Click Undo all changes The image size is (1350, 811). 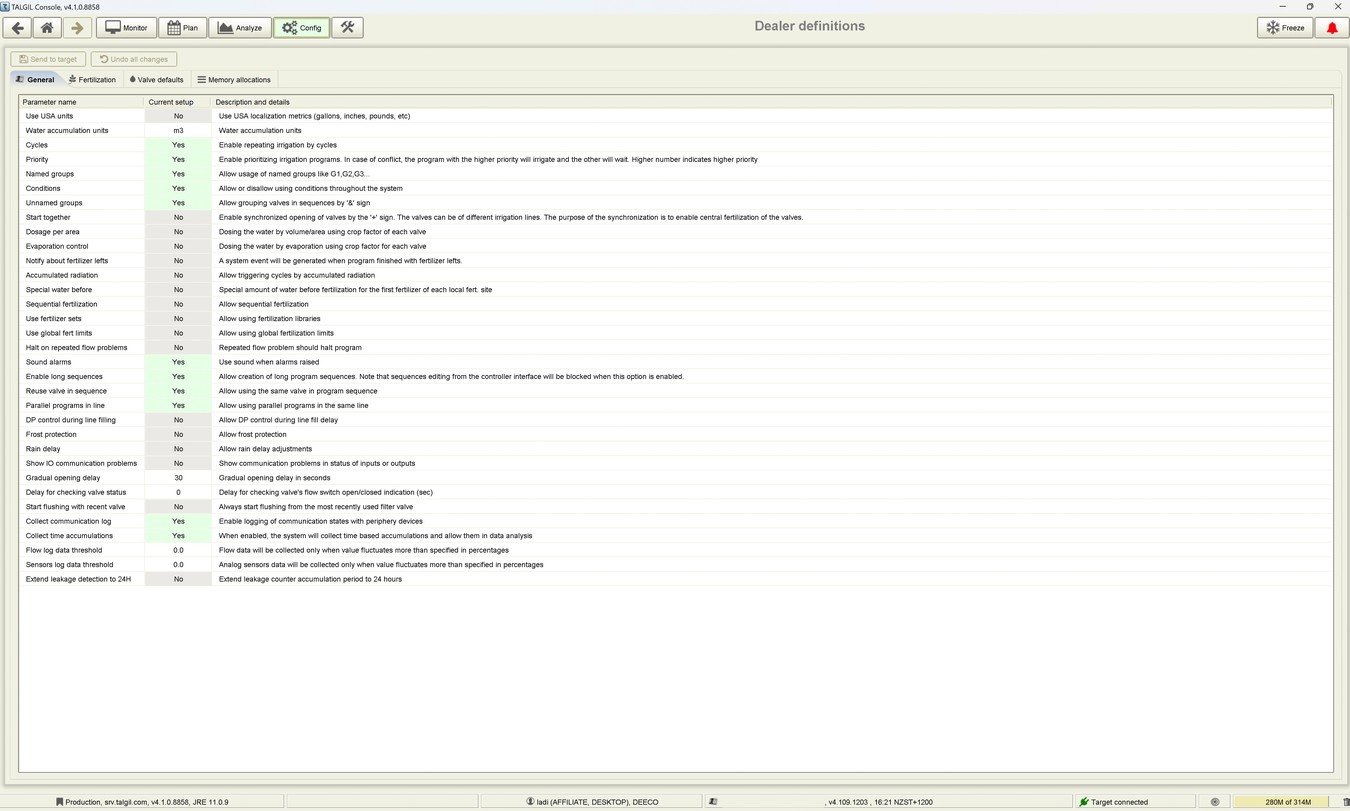[x=134, y=59]
